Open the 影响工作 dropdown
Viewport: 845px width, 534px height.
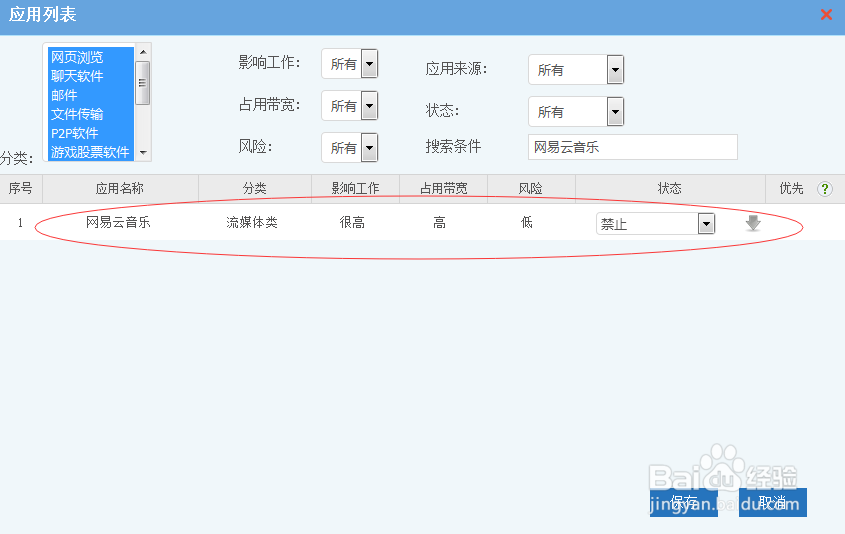point(350,64)
